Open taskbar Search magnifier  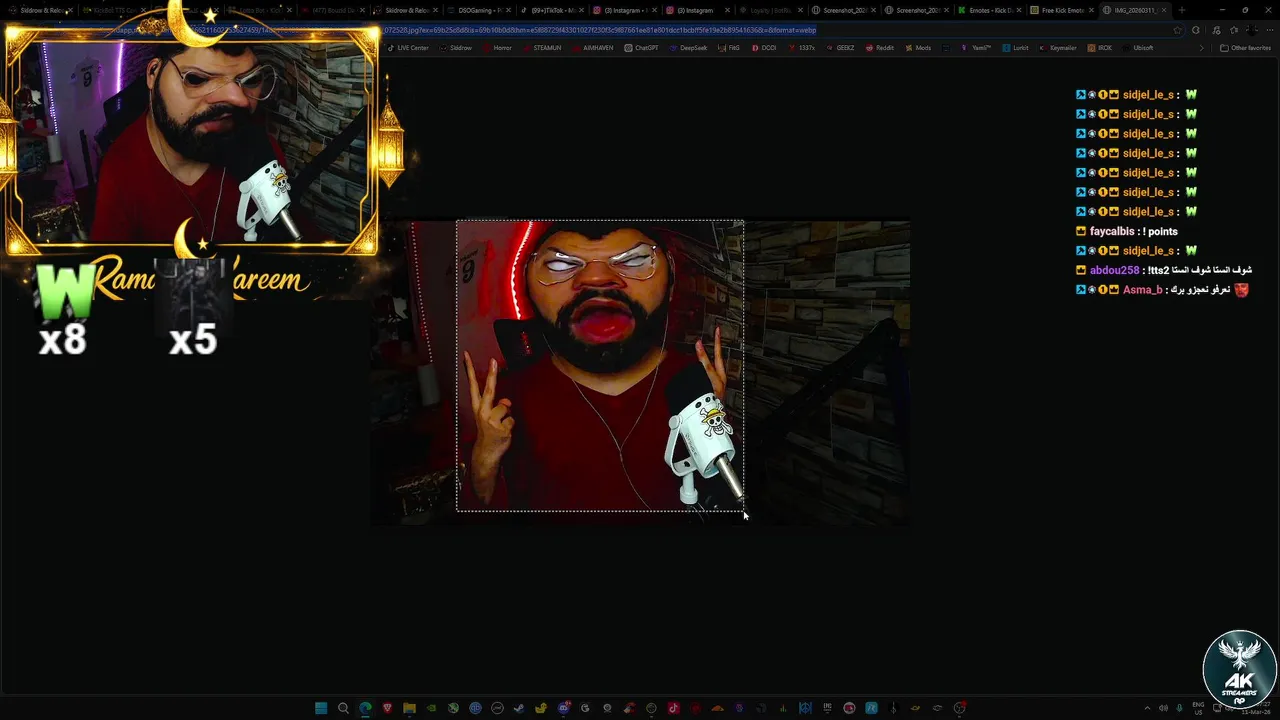point(343,708)
